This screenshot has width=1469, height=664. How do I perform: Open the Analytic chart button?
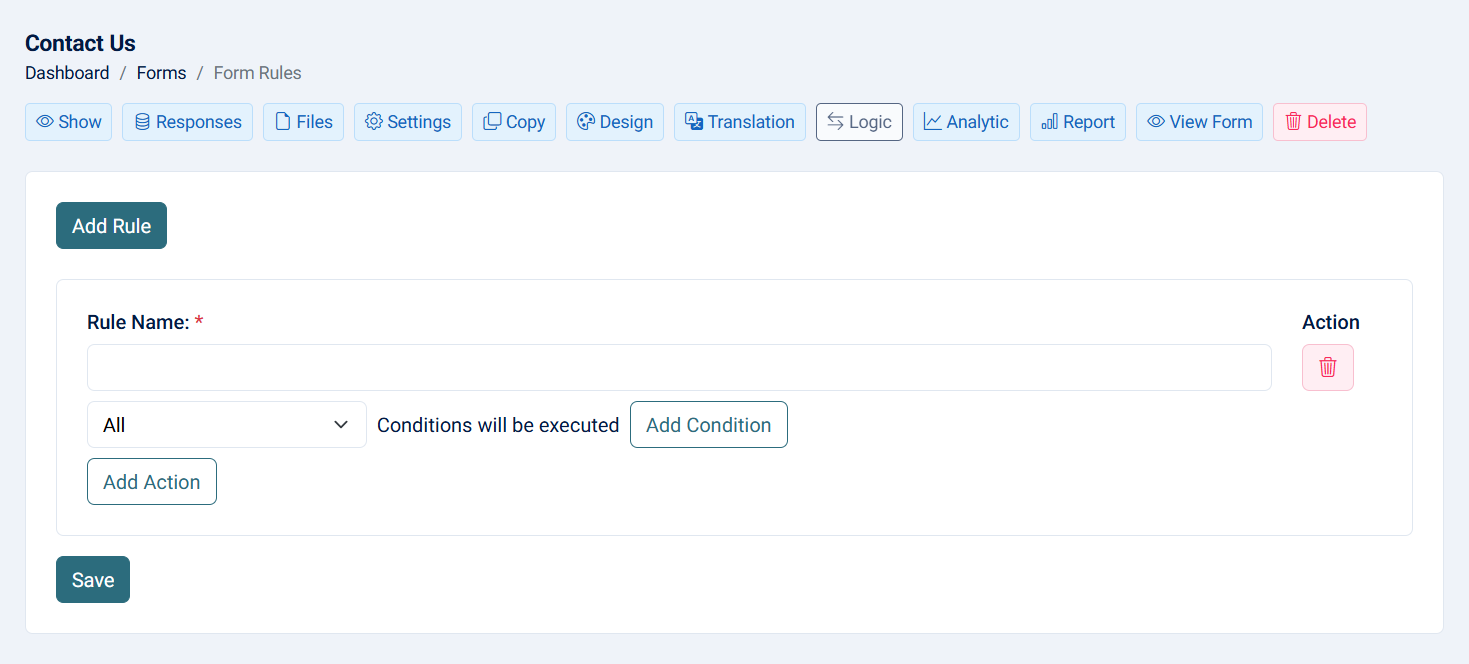[x=965, y=122]
